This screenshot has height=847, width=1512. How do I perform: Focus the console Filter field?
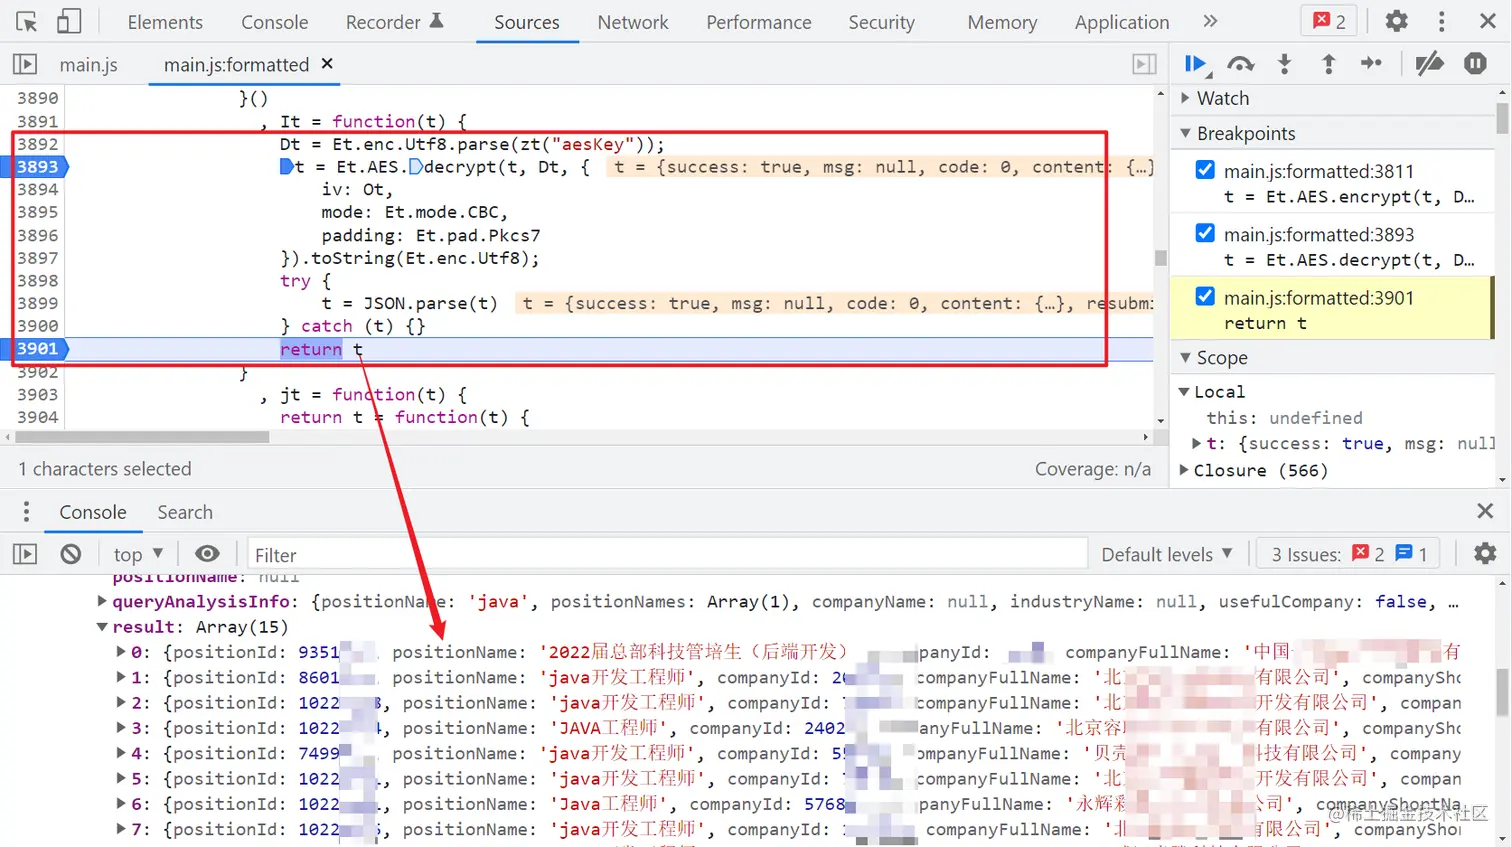(x=667, y=554)
